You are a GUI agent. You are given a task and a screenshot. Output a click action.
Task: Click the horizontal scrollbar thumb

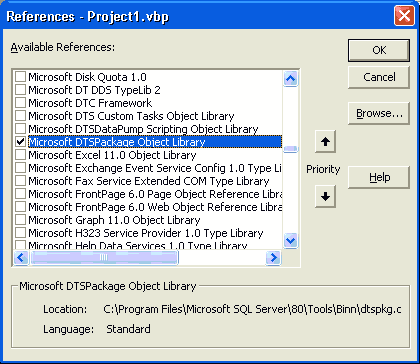pos(104,258)
